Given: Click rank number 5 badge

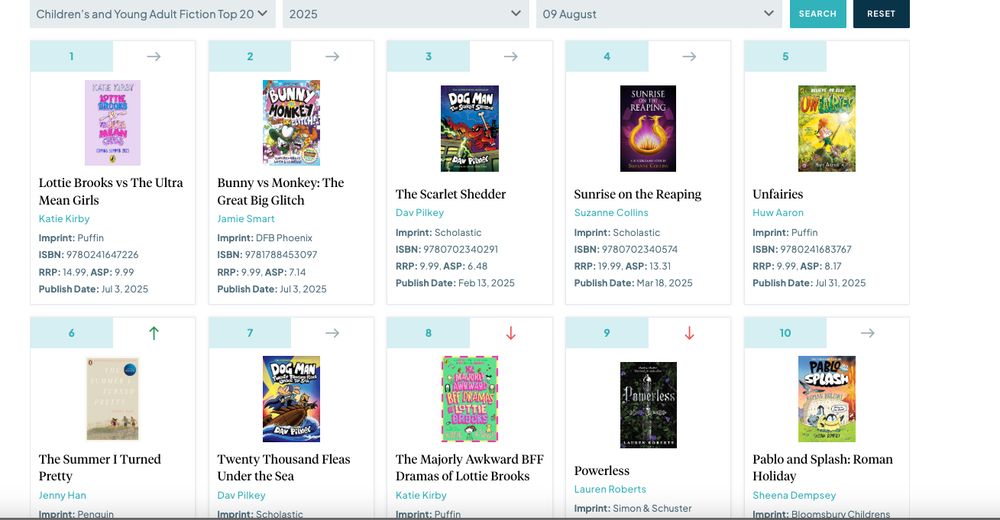Looking at the screenshot, I should [785, 56].
